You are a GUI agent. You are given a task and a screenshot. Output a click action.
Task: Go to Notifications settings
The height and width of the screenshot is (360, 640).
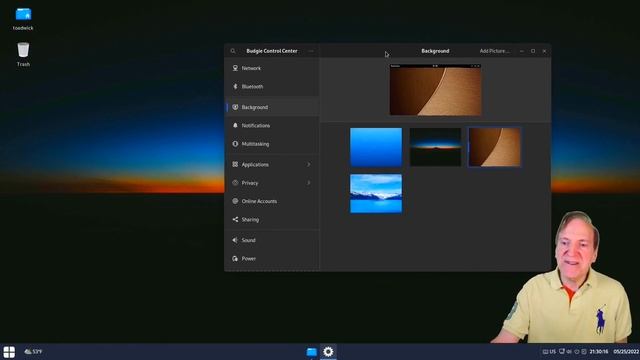tap(272, 125)
